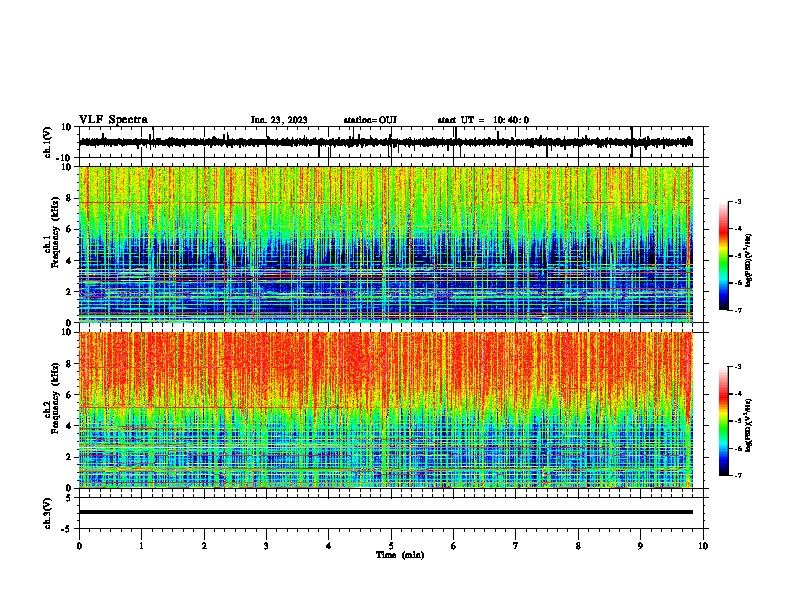
Task: Select the date text 'Jan. 23, 2023'
Action: [x=279, y=120]
